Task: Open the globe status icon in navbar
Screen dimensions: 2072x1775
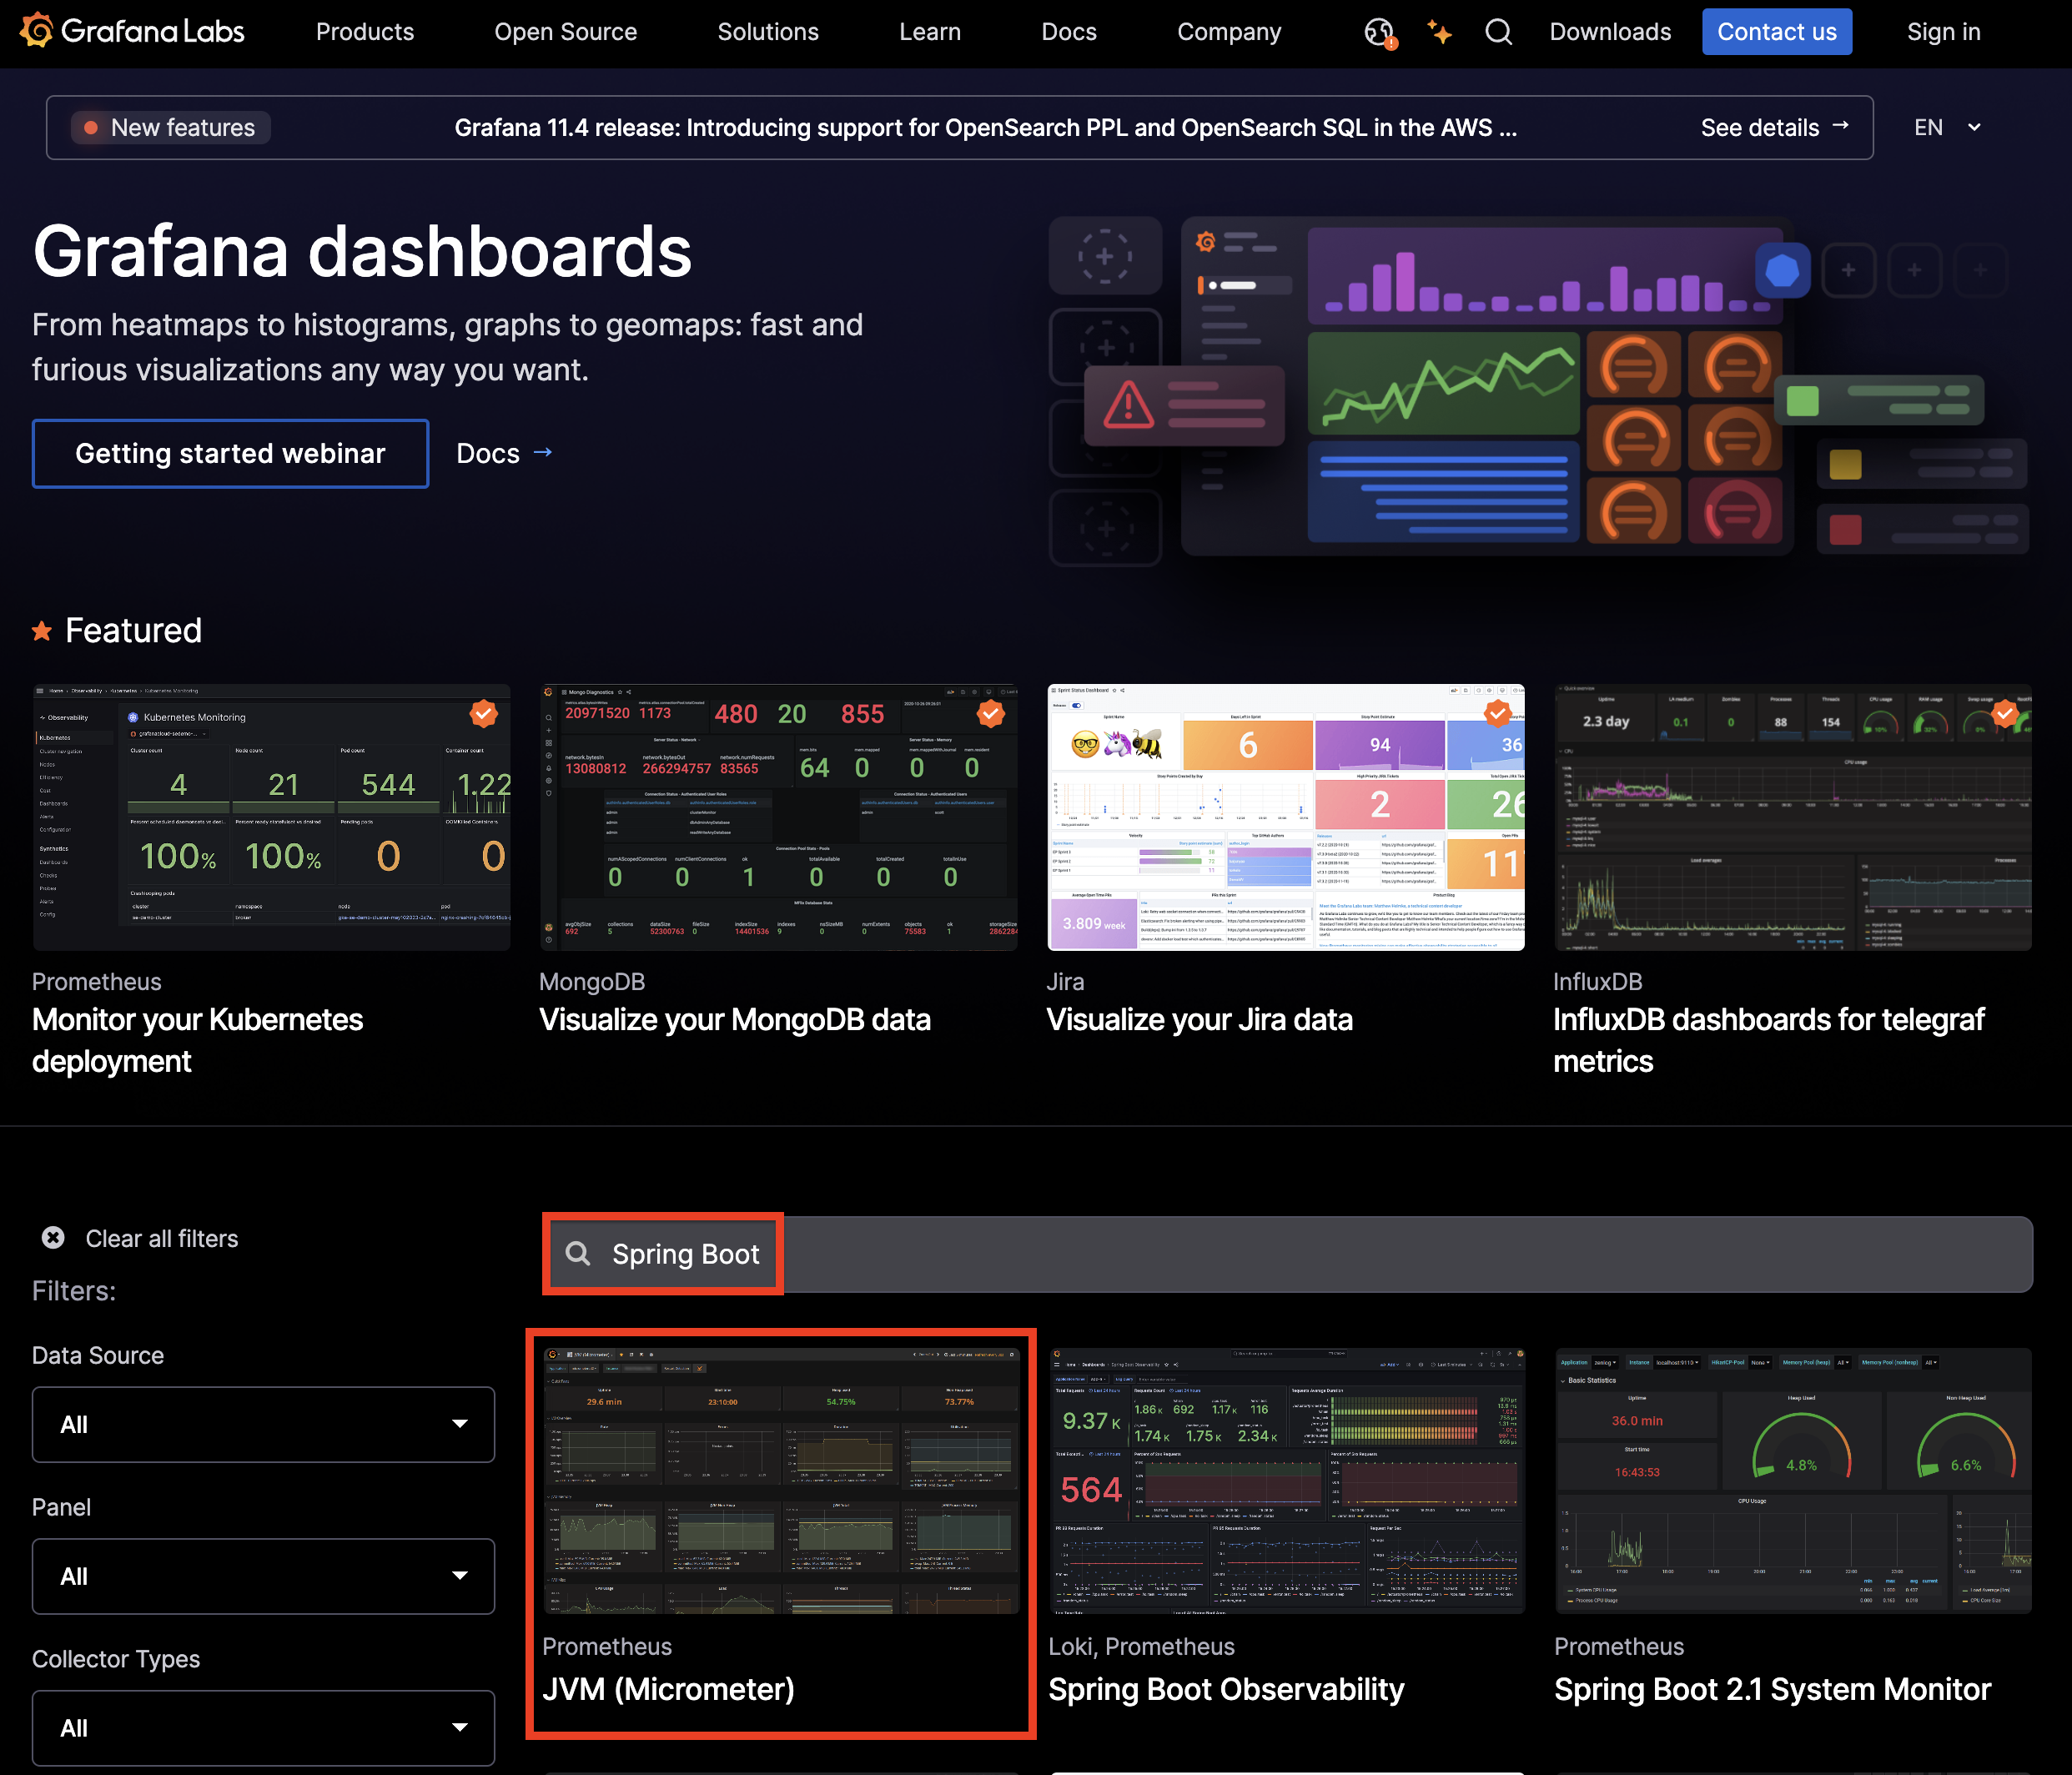Action: coord(1380,32)
